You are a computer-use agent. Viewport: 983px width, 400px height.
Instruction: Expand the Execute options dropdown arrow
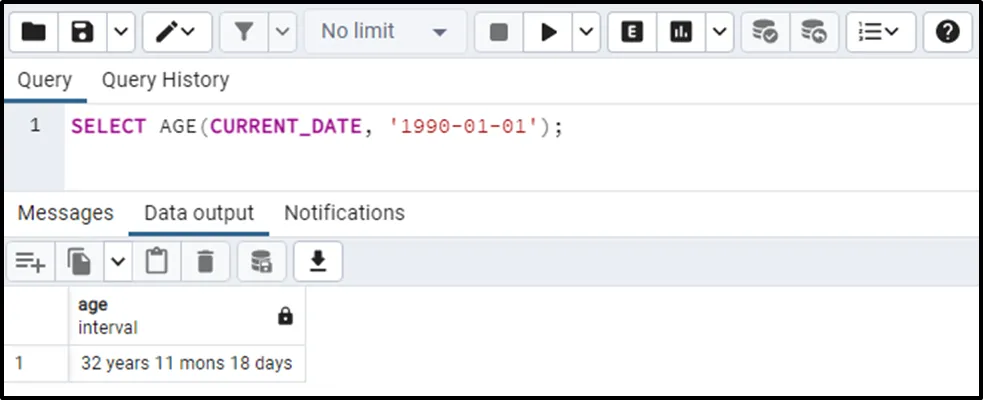click(585, 32)
